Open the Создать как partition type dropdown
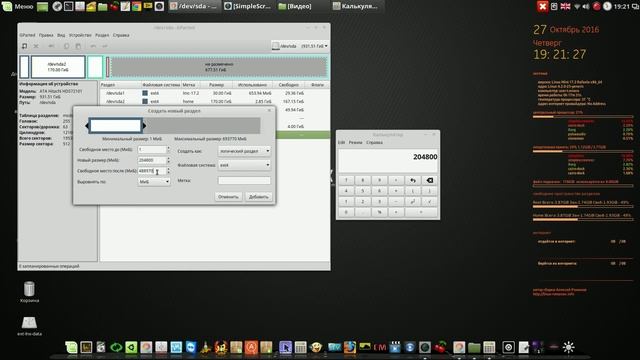640x360 pixels. click(x=244, y=151)
